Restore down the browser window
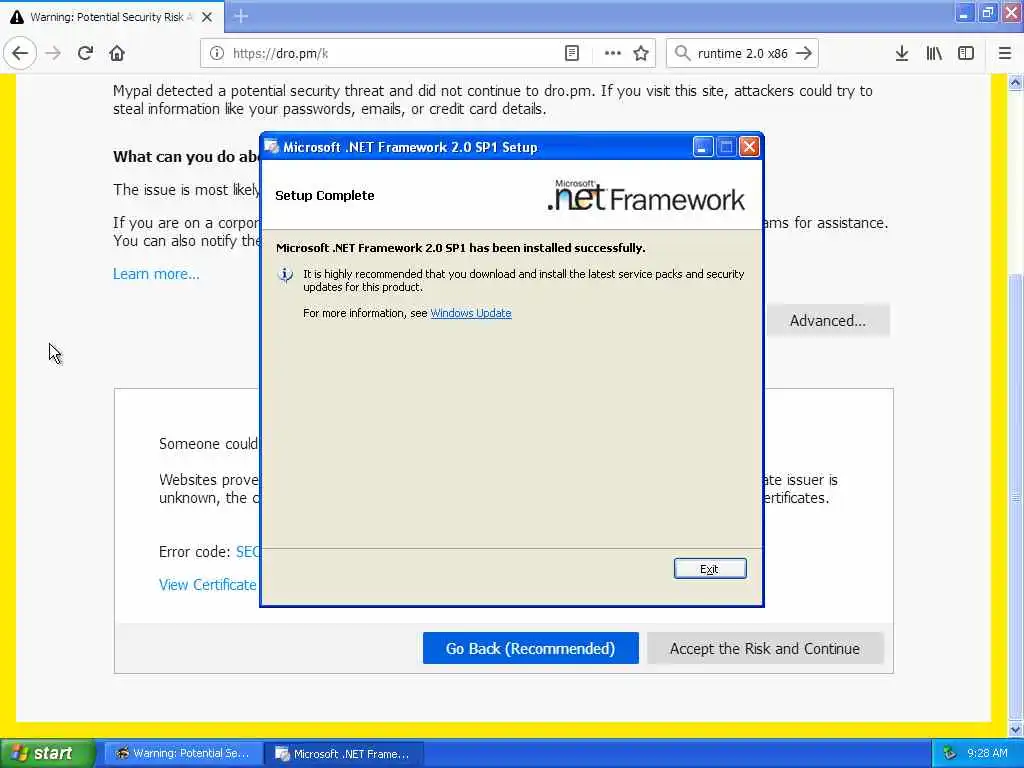Viewport: 1024px width, 768px height. click(987, 12)
